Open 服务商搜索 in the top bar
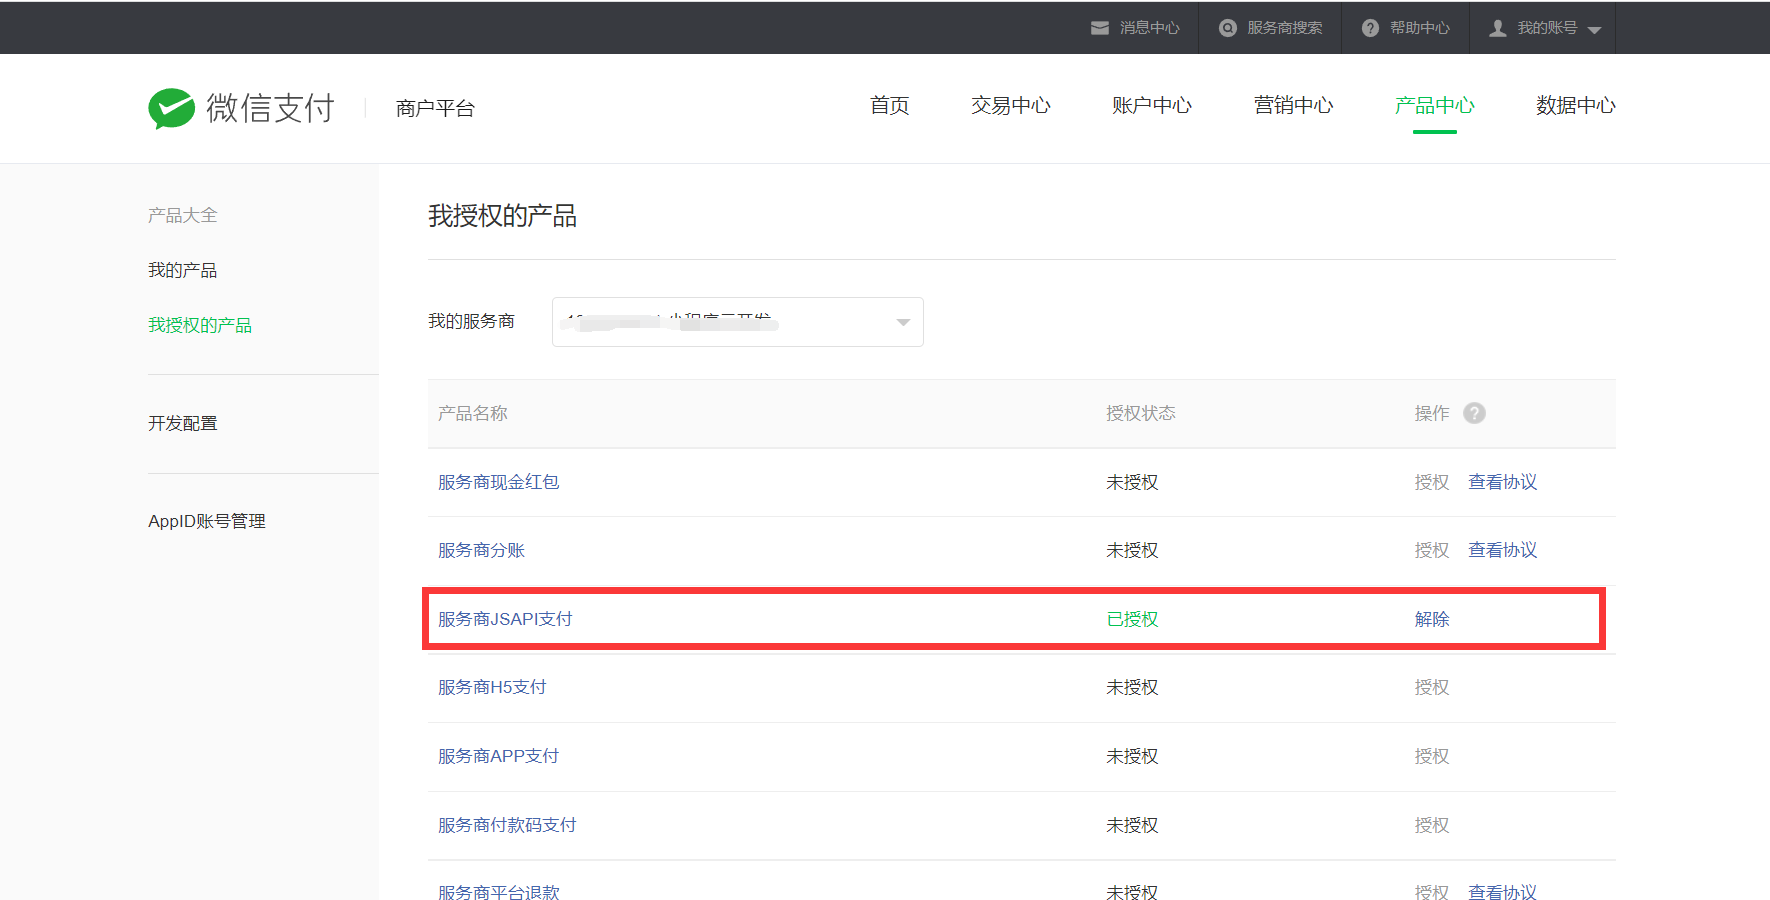 [1284, 28]
